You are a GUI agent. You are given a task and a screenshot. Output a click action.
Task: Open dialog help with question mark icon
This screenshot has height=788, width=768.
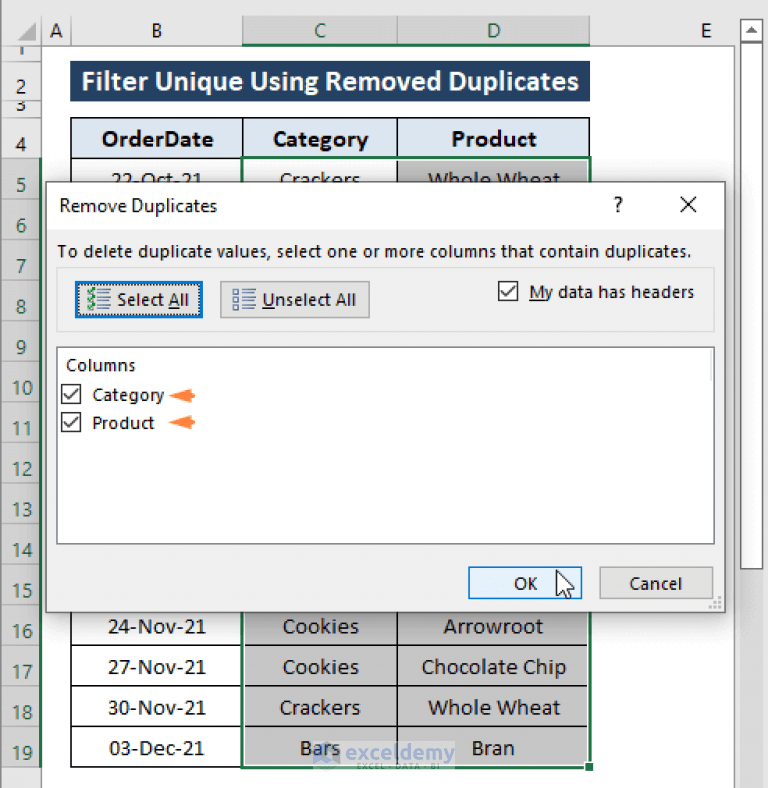click(618, 205)
